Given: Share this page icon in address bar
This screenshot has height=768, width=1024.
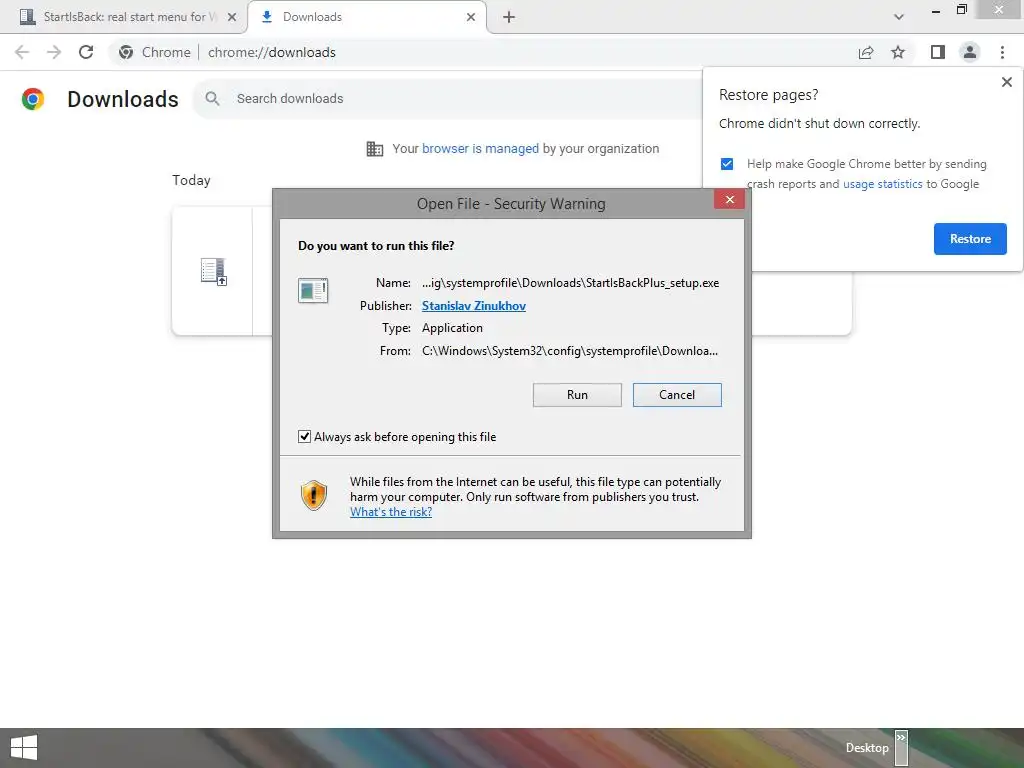Looking at the screenshot, I should (x=866, y=52).
